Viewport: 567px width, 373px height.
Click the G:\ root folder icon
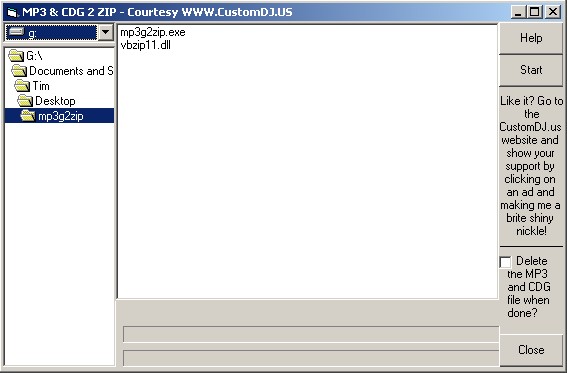pos(16,56)
